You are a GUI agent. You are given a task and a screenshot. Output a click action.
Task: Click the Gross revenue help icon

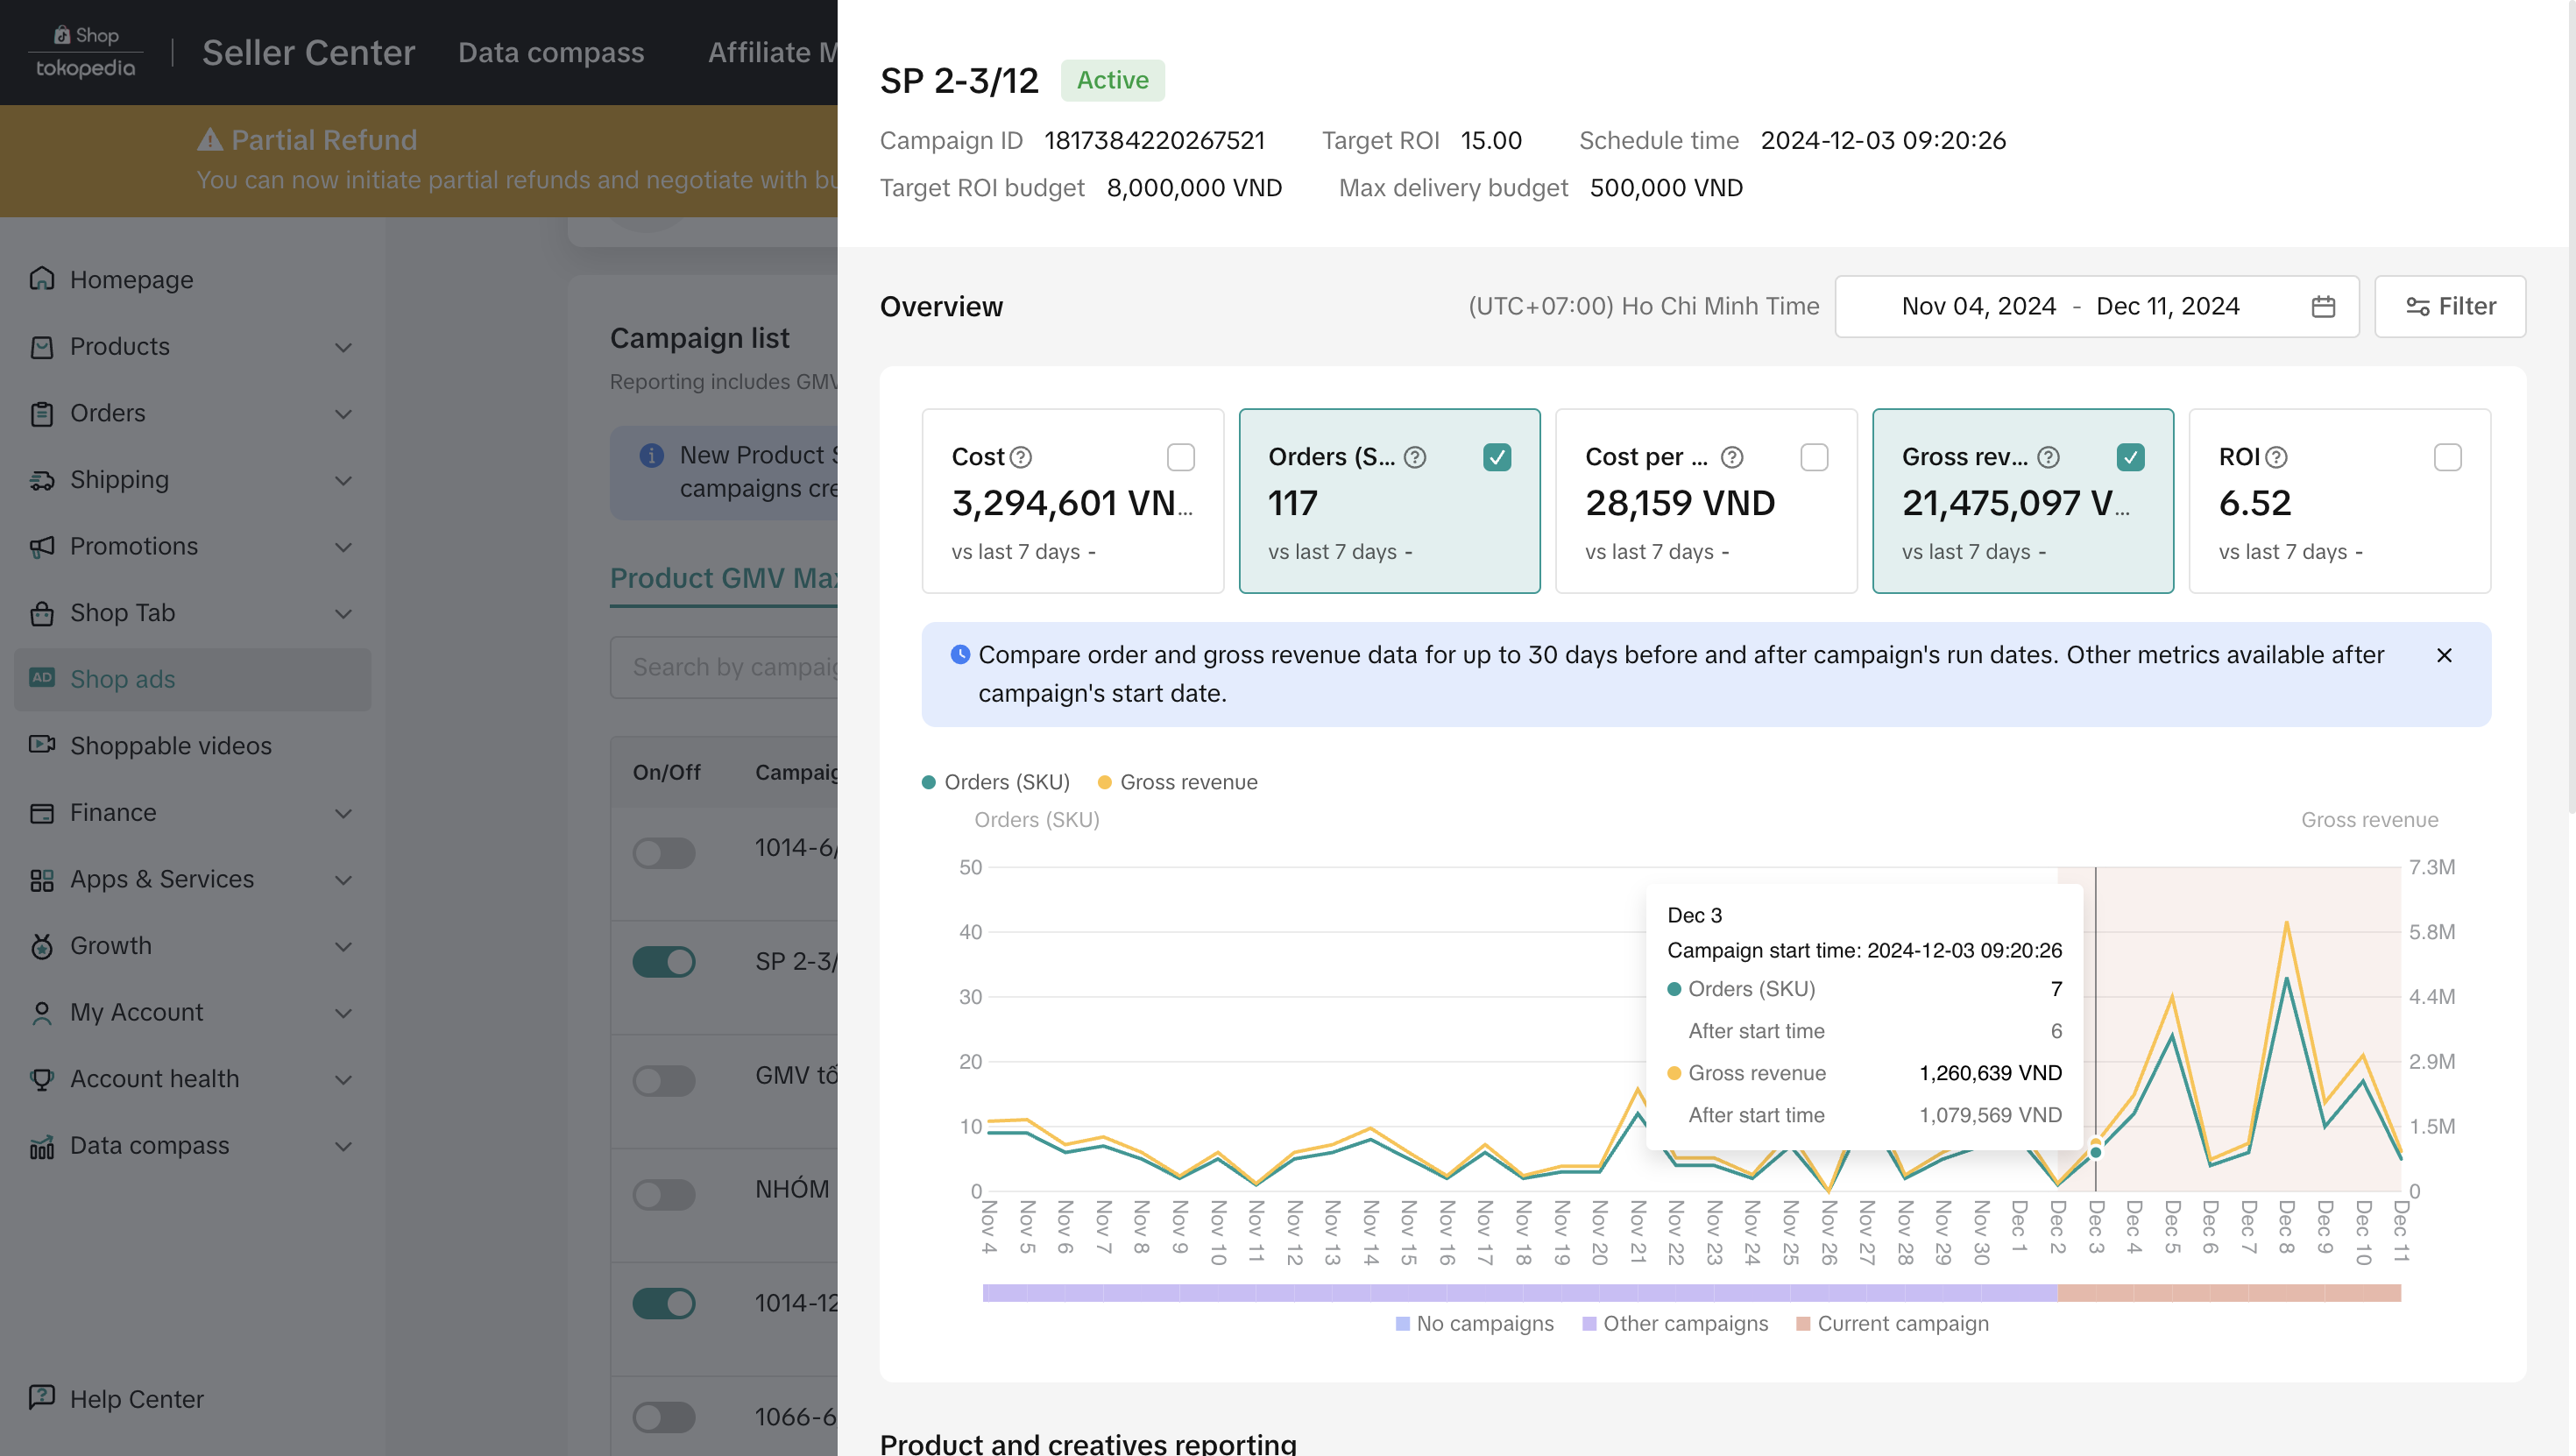pyautogui.click(x=2048, y=457)
